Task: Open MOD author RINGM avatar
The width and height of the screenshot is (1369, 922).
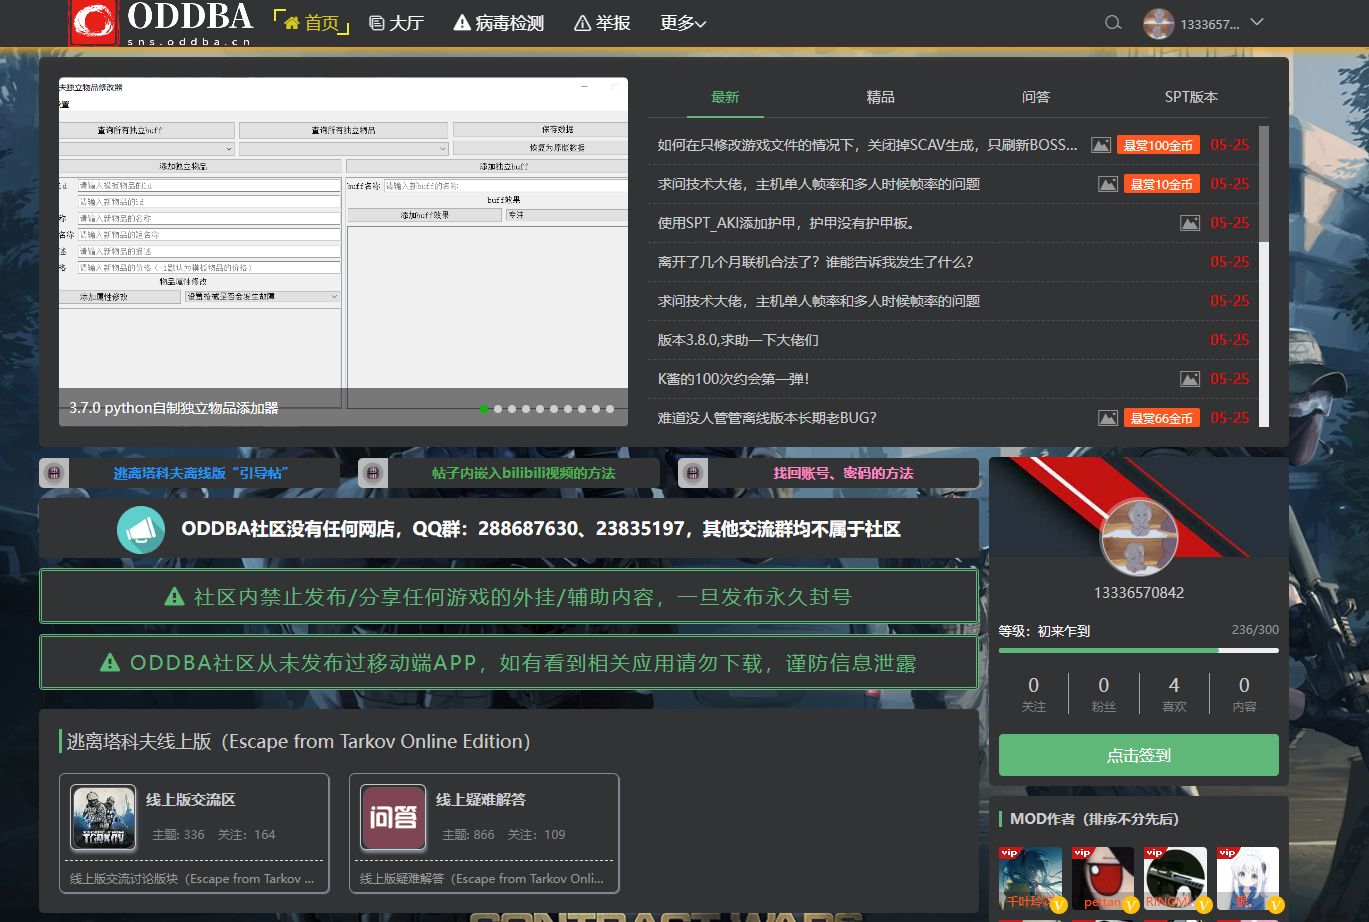Action: pyautogui.click(x=1176, y=879)
